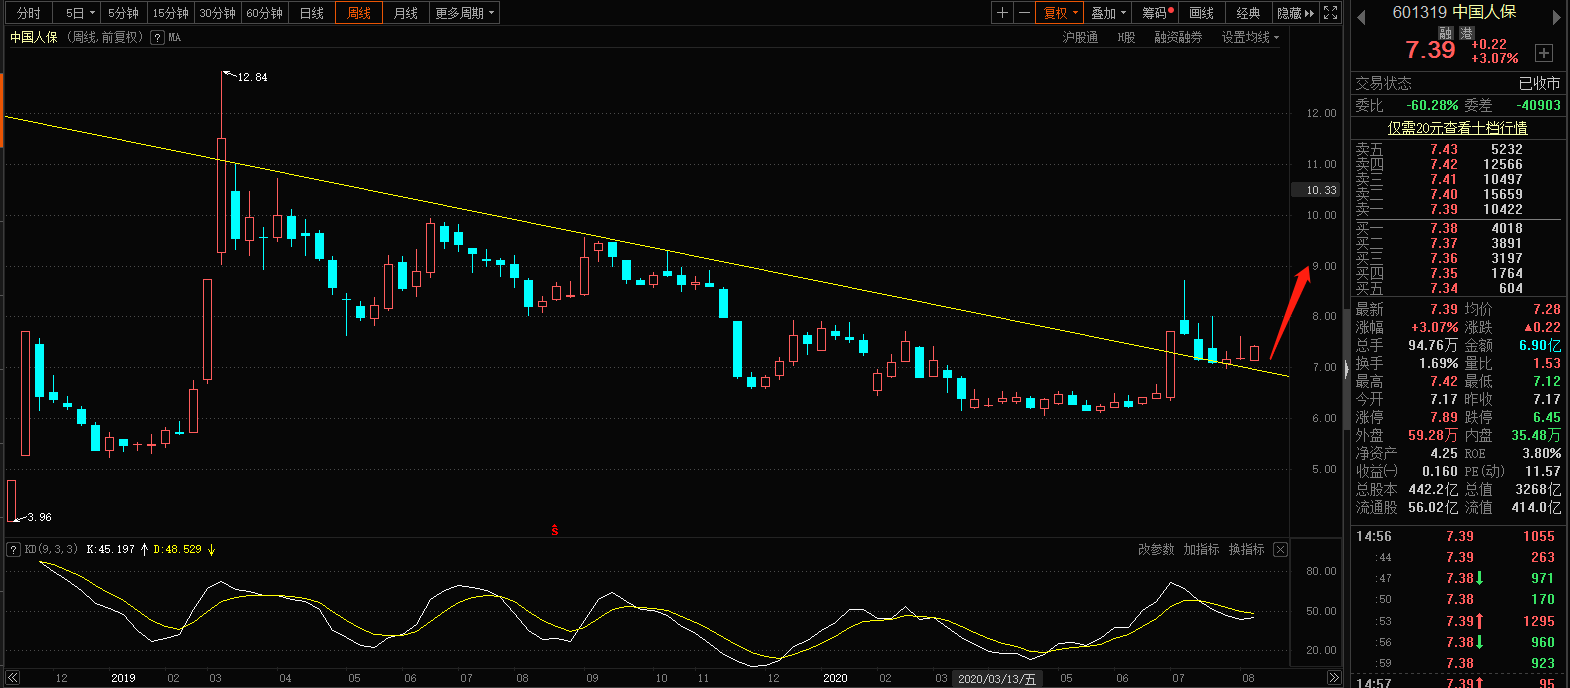Viewport: 1570px width, 688px height.
Task: Toggle 融资融券 overlay on chart
Action: 1178,37
